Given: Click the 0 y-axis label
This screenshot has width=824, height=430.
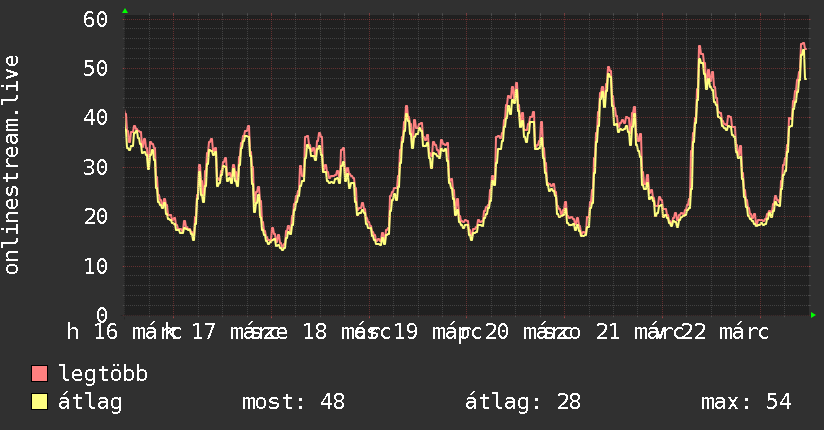Looking at the screenshot, I should click(102, 314).
